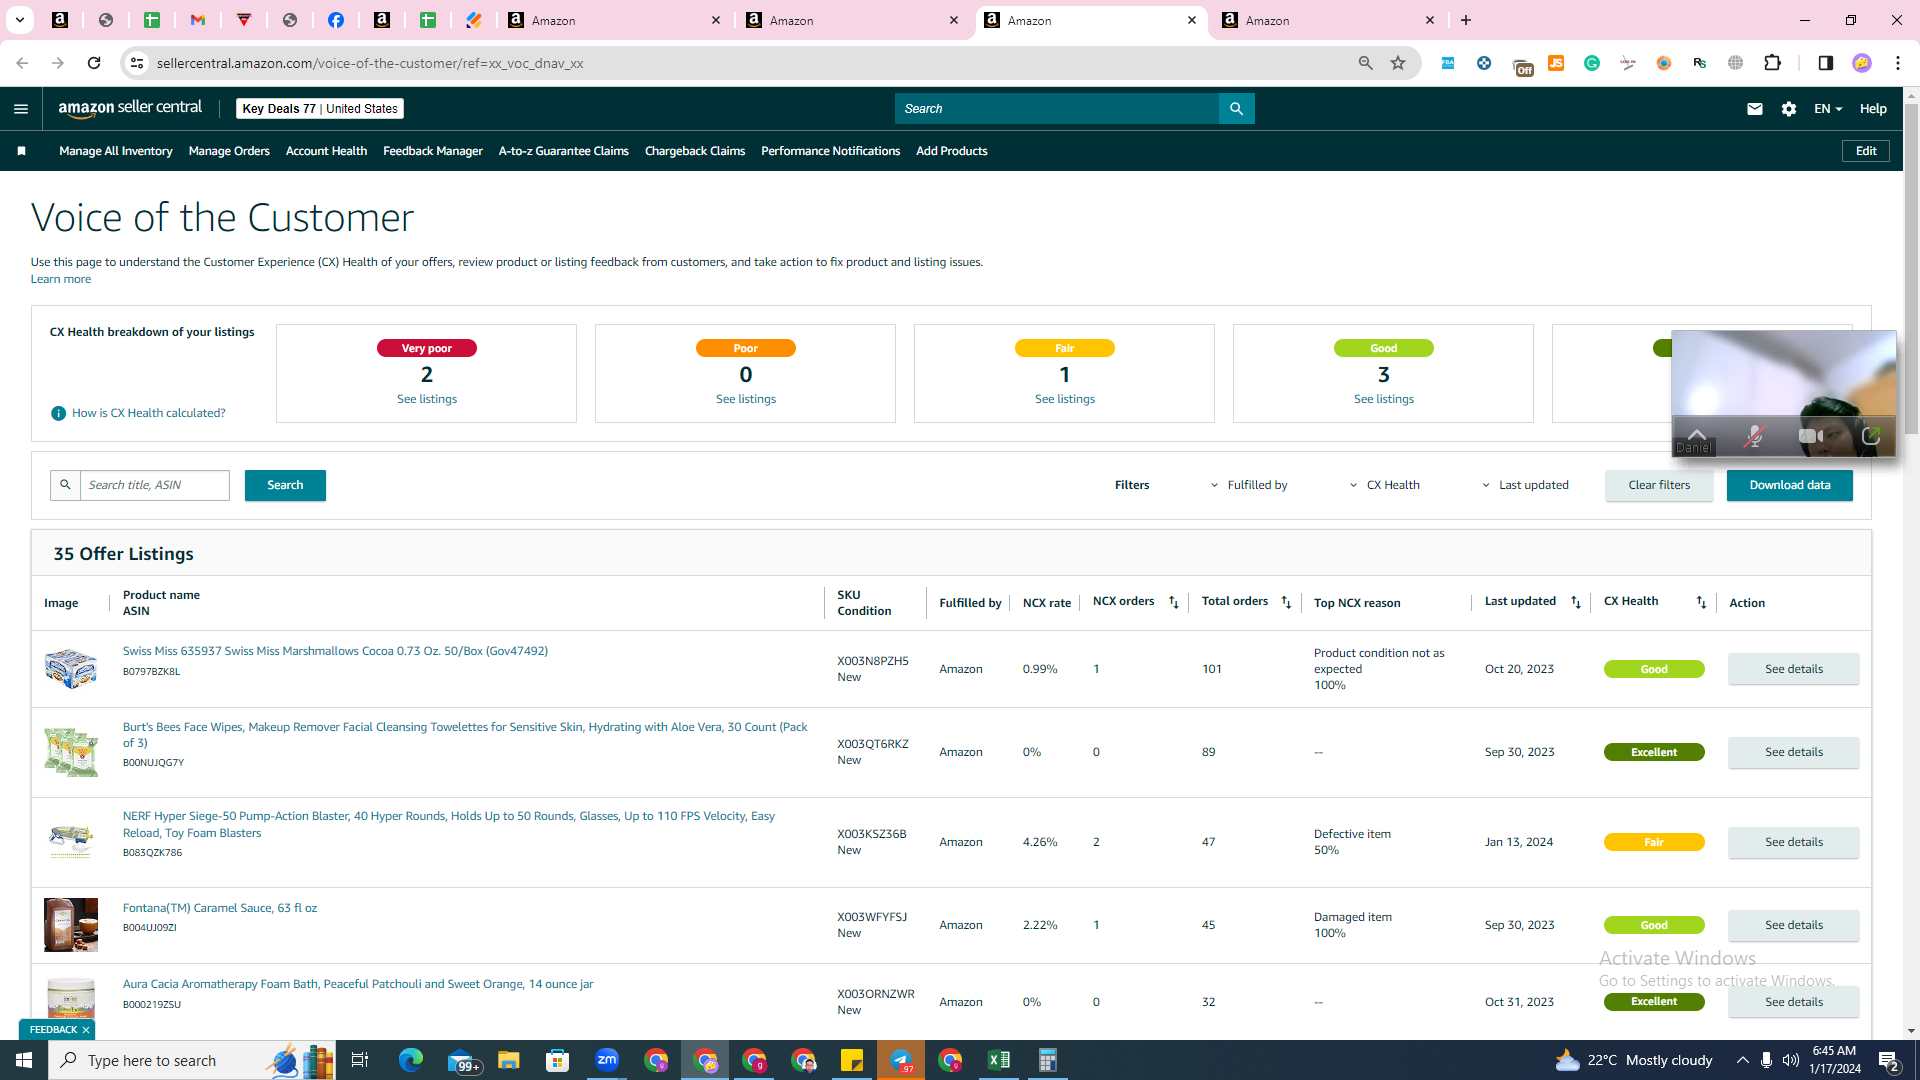Screen dimensions: 1920x1080
Task: Click the magnifier button beside the top Search bar
Action: 1237,109
